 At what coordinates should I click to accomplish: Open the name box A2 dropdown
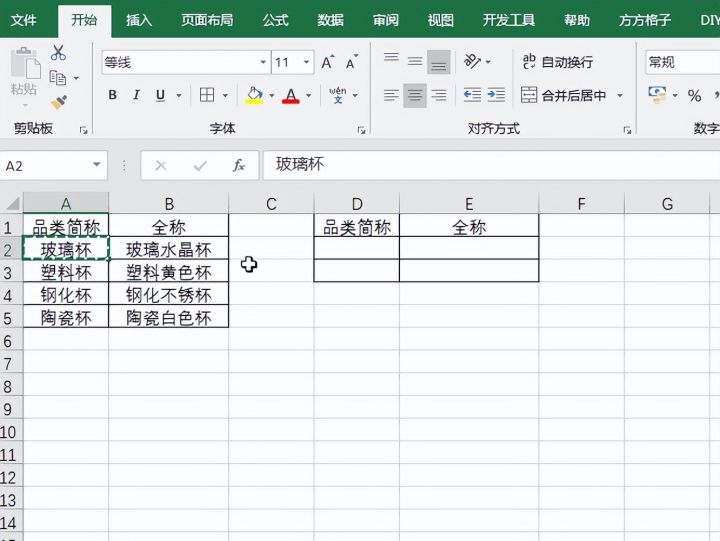(x=96, y=164)
